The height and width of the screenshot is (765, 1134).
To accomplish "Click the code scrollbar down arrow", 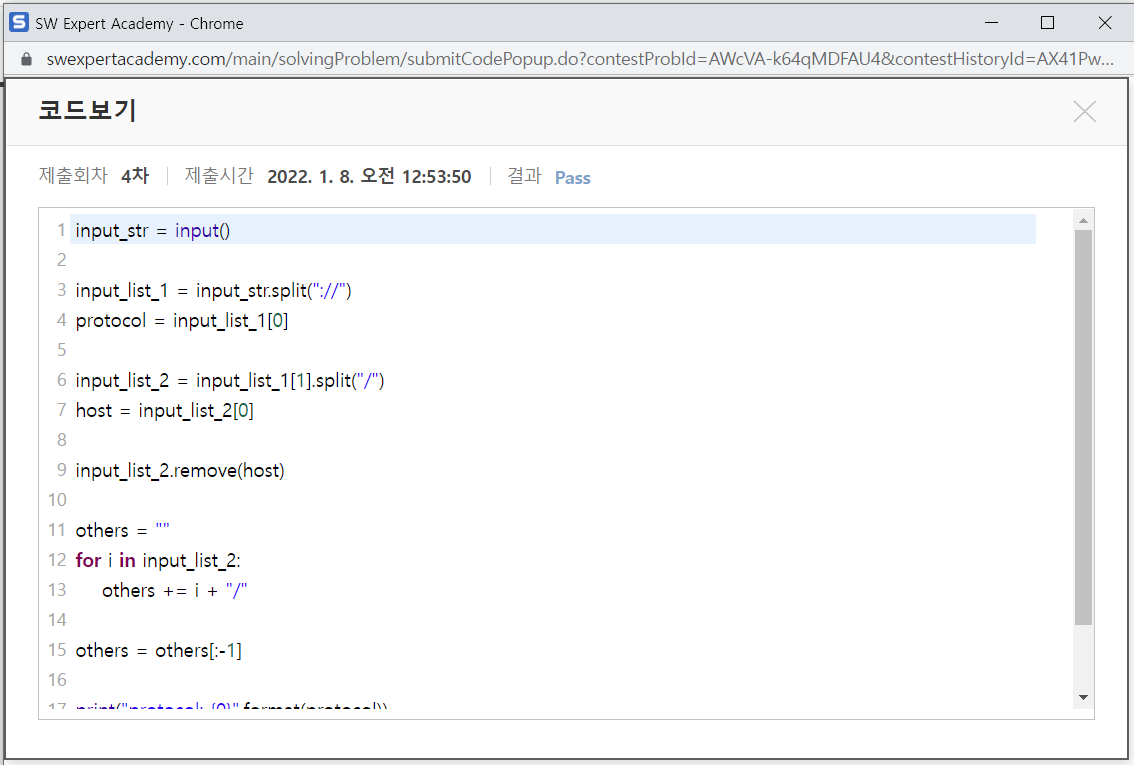I will 1083,697.
